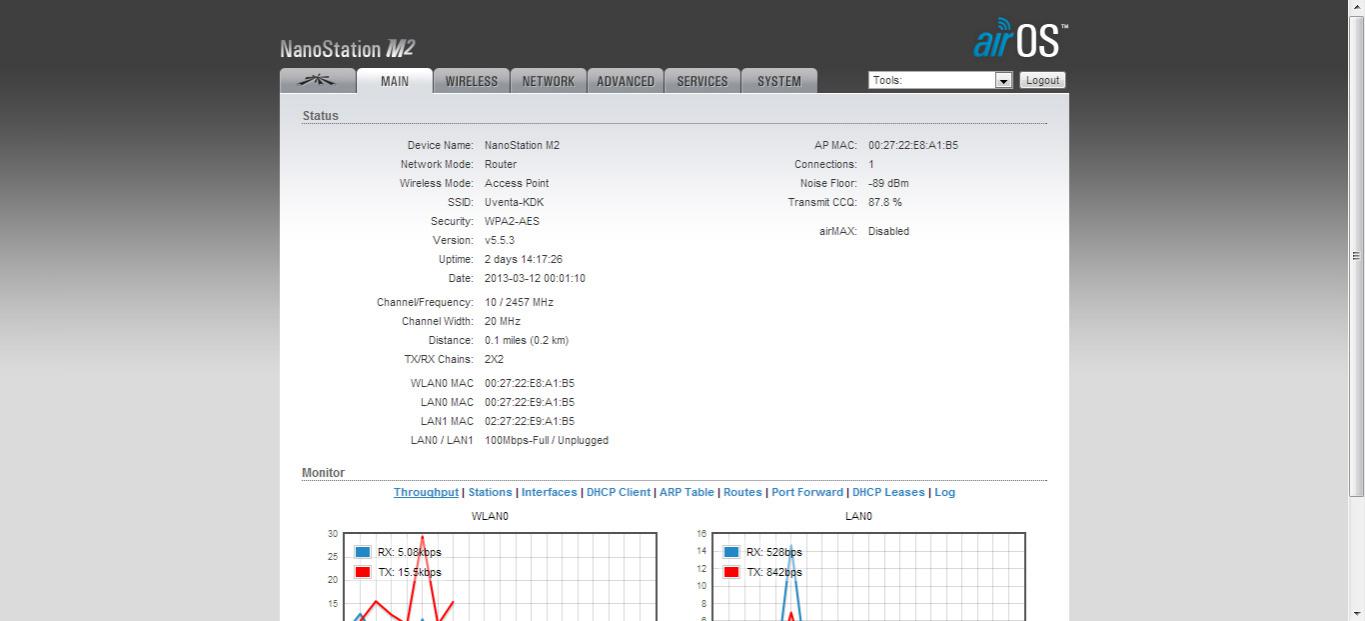Open the SYSTEM tab
Image resolution: width=1365 pixels, height=621 pixels.
779,81
